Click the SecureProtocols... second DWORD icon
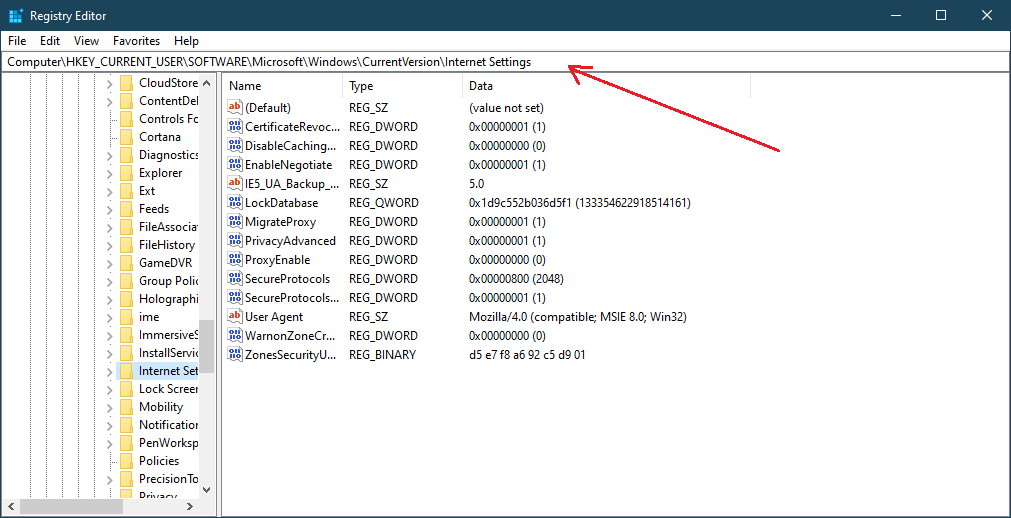Image resolution: width=1011 pixels, height=518 pixels. tap(235, 297)
